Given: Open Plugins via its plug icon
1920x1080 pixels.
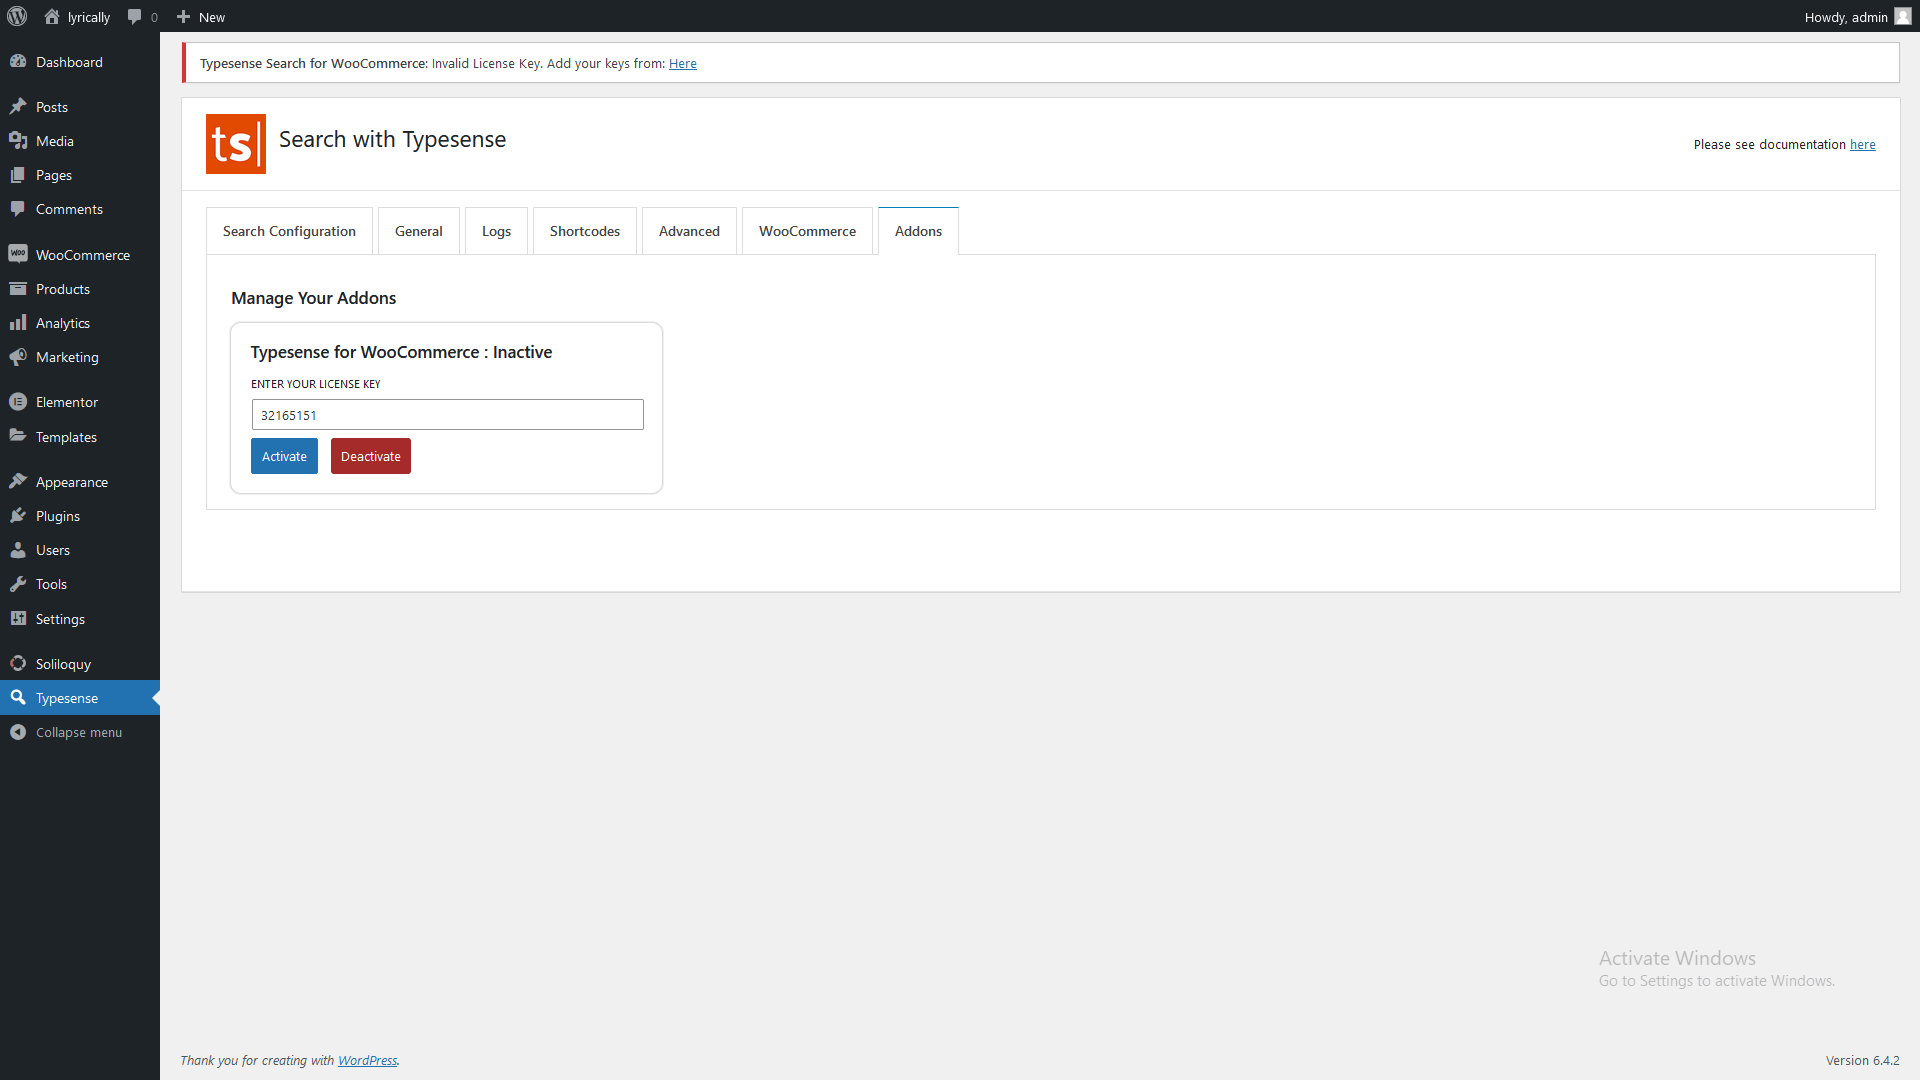Looking at the screenshot, I should click(18, 516).
